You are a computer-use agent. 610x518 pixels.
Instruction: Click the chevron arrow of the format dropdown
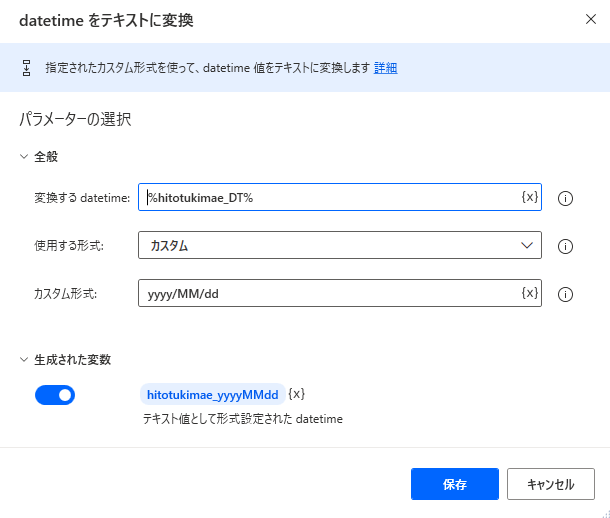click(x=527, y=245)
